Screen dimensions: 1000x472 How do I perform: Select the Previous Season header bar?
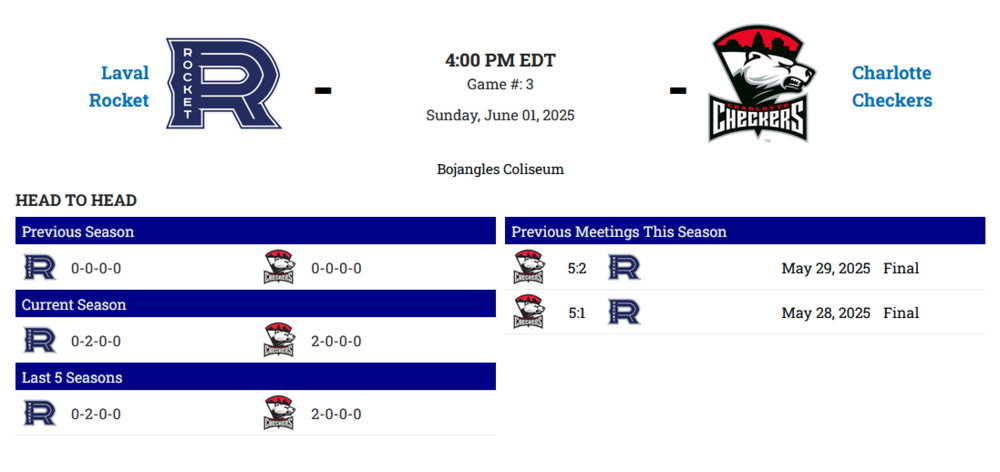tap(255, 231)
